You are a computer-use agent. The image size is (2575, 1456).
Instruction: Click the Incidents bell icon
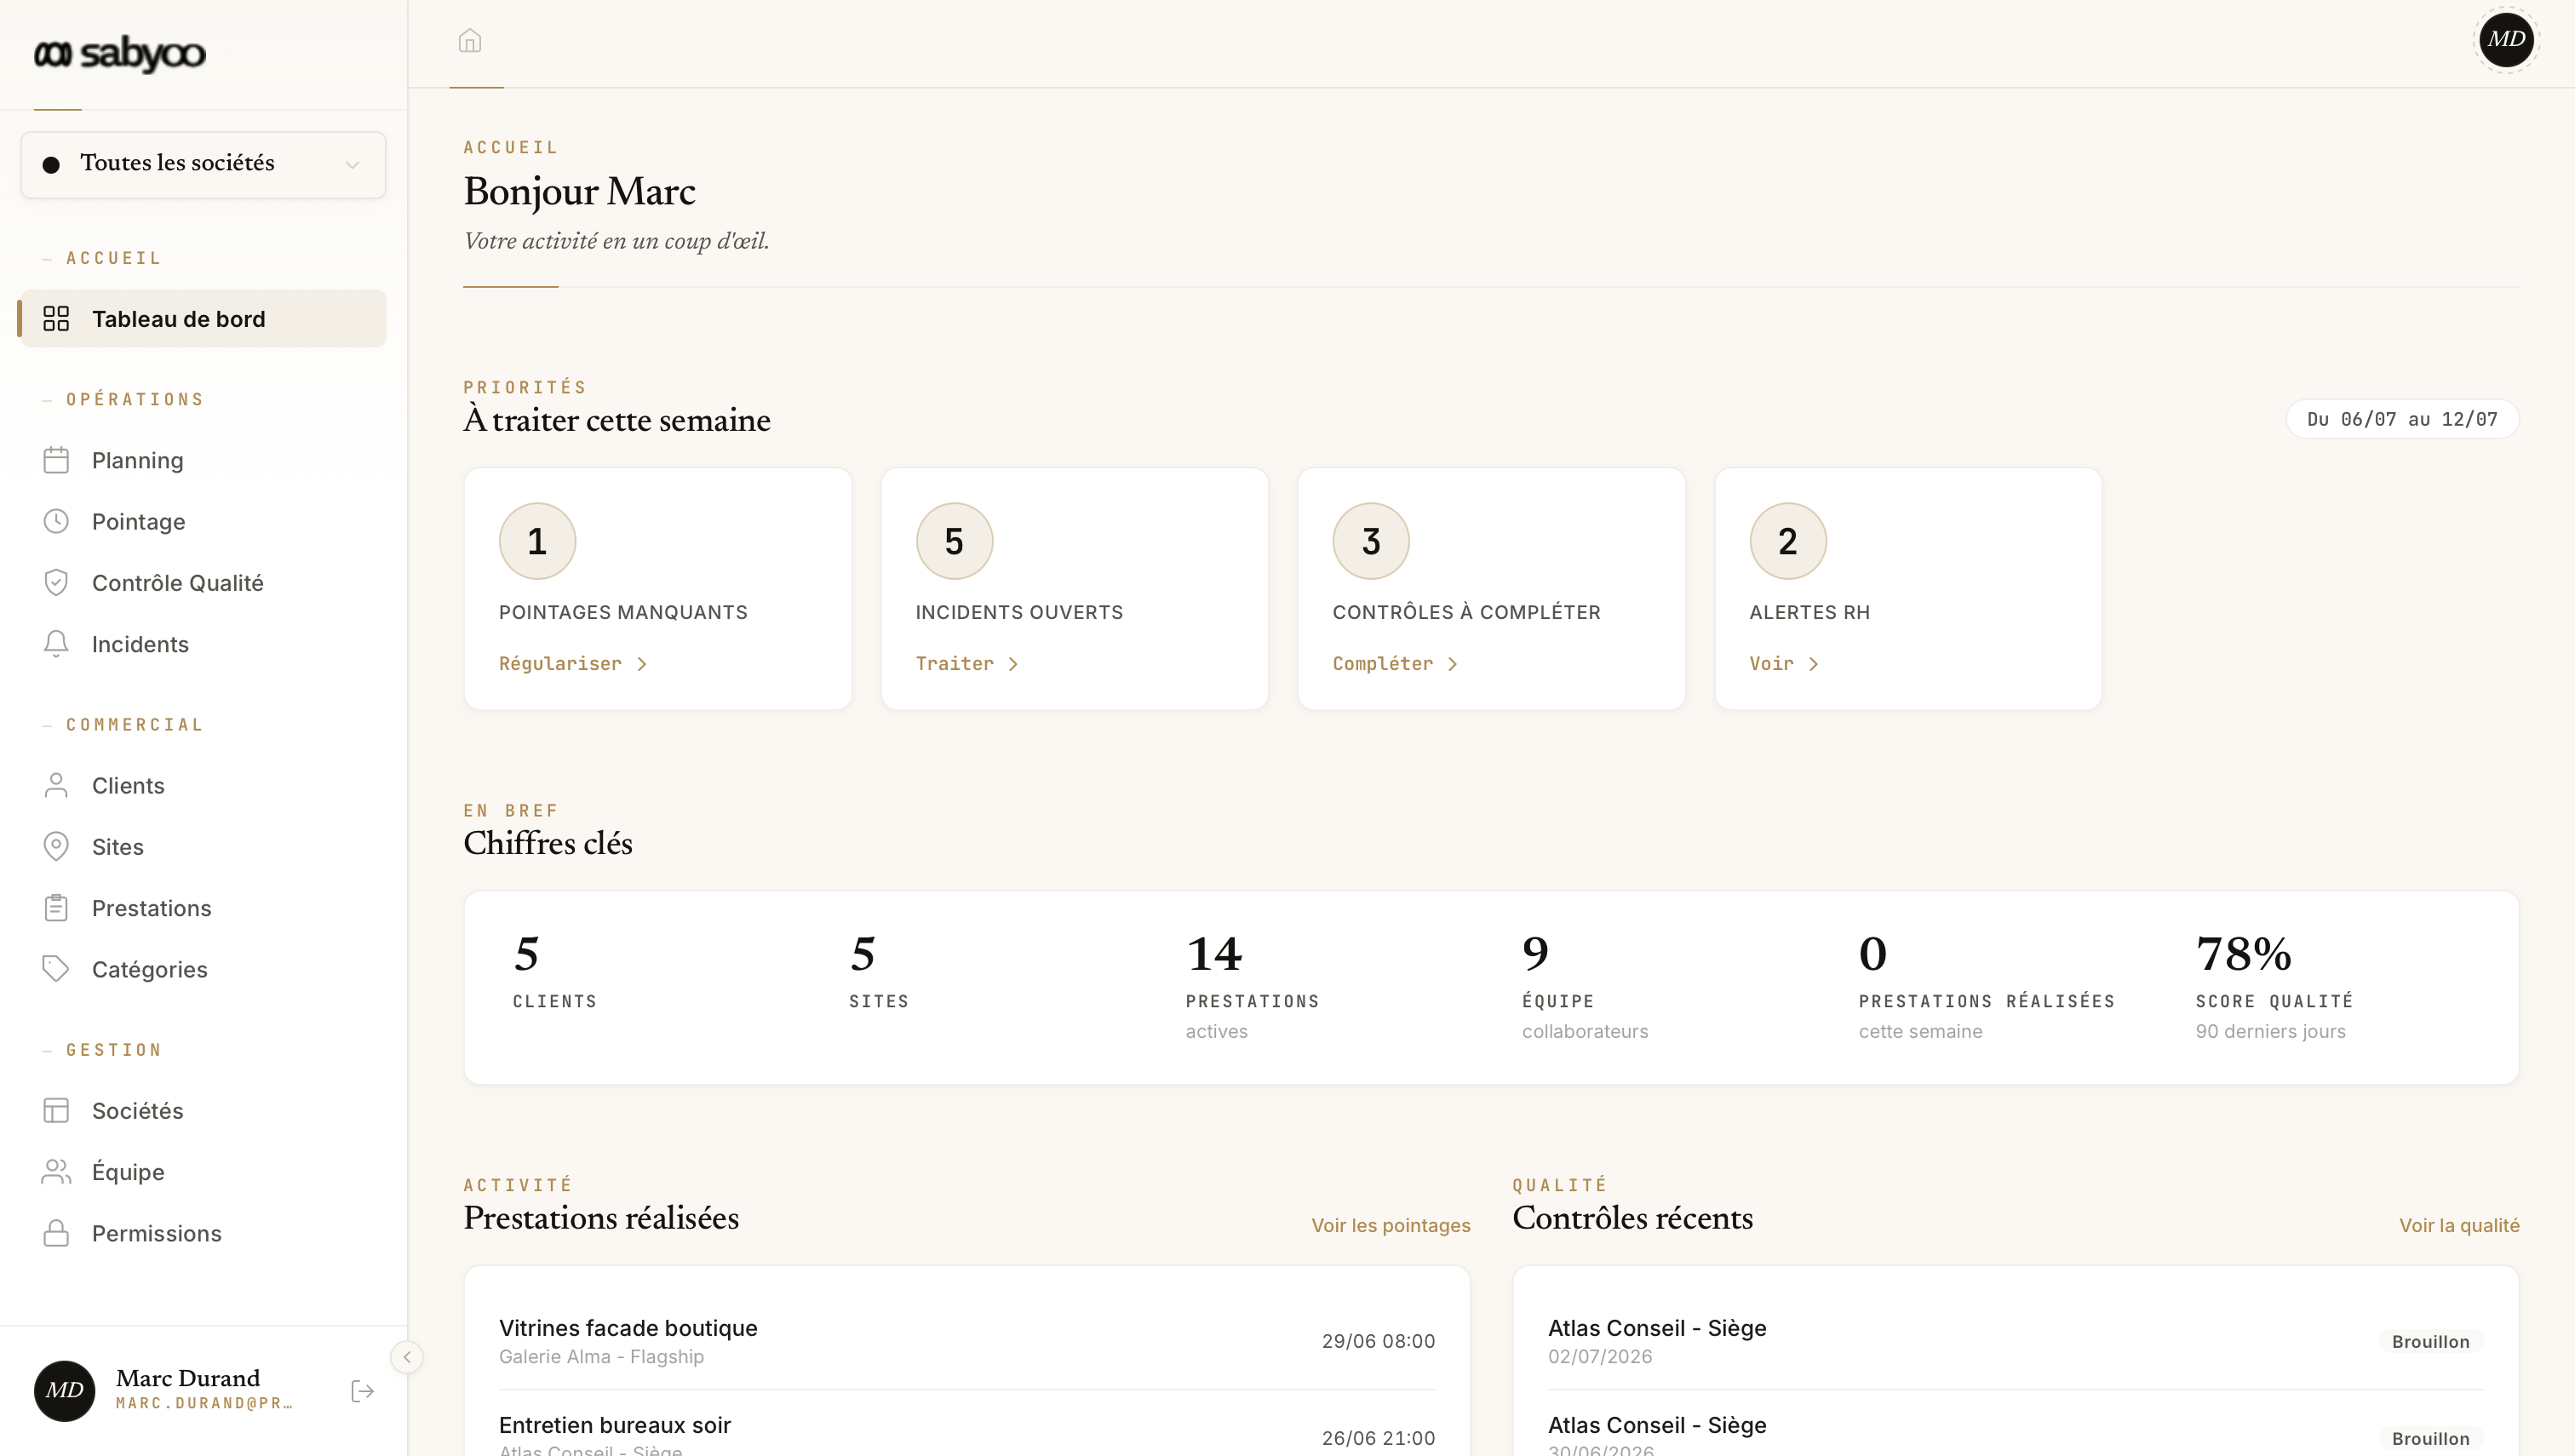(56, 644)
